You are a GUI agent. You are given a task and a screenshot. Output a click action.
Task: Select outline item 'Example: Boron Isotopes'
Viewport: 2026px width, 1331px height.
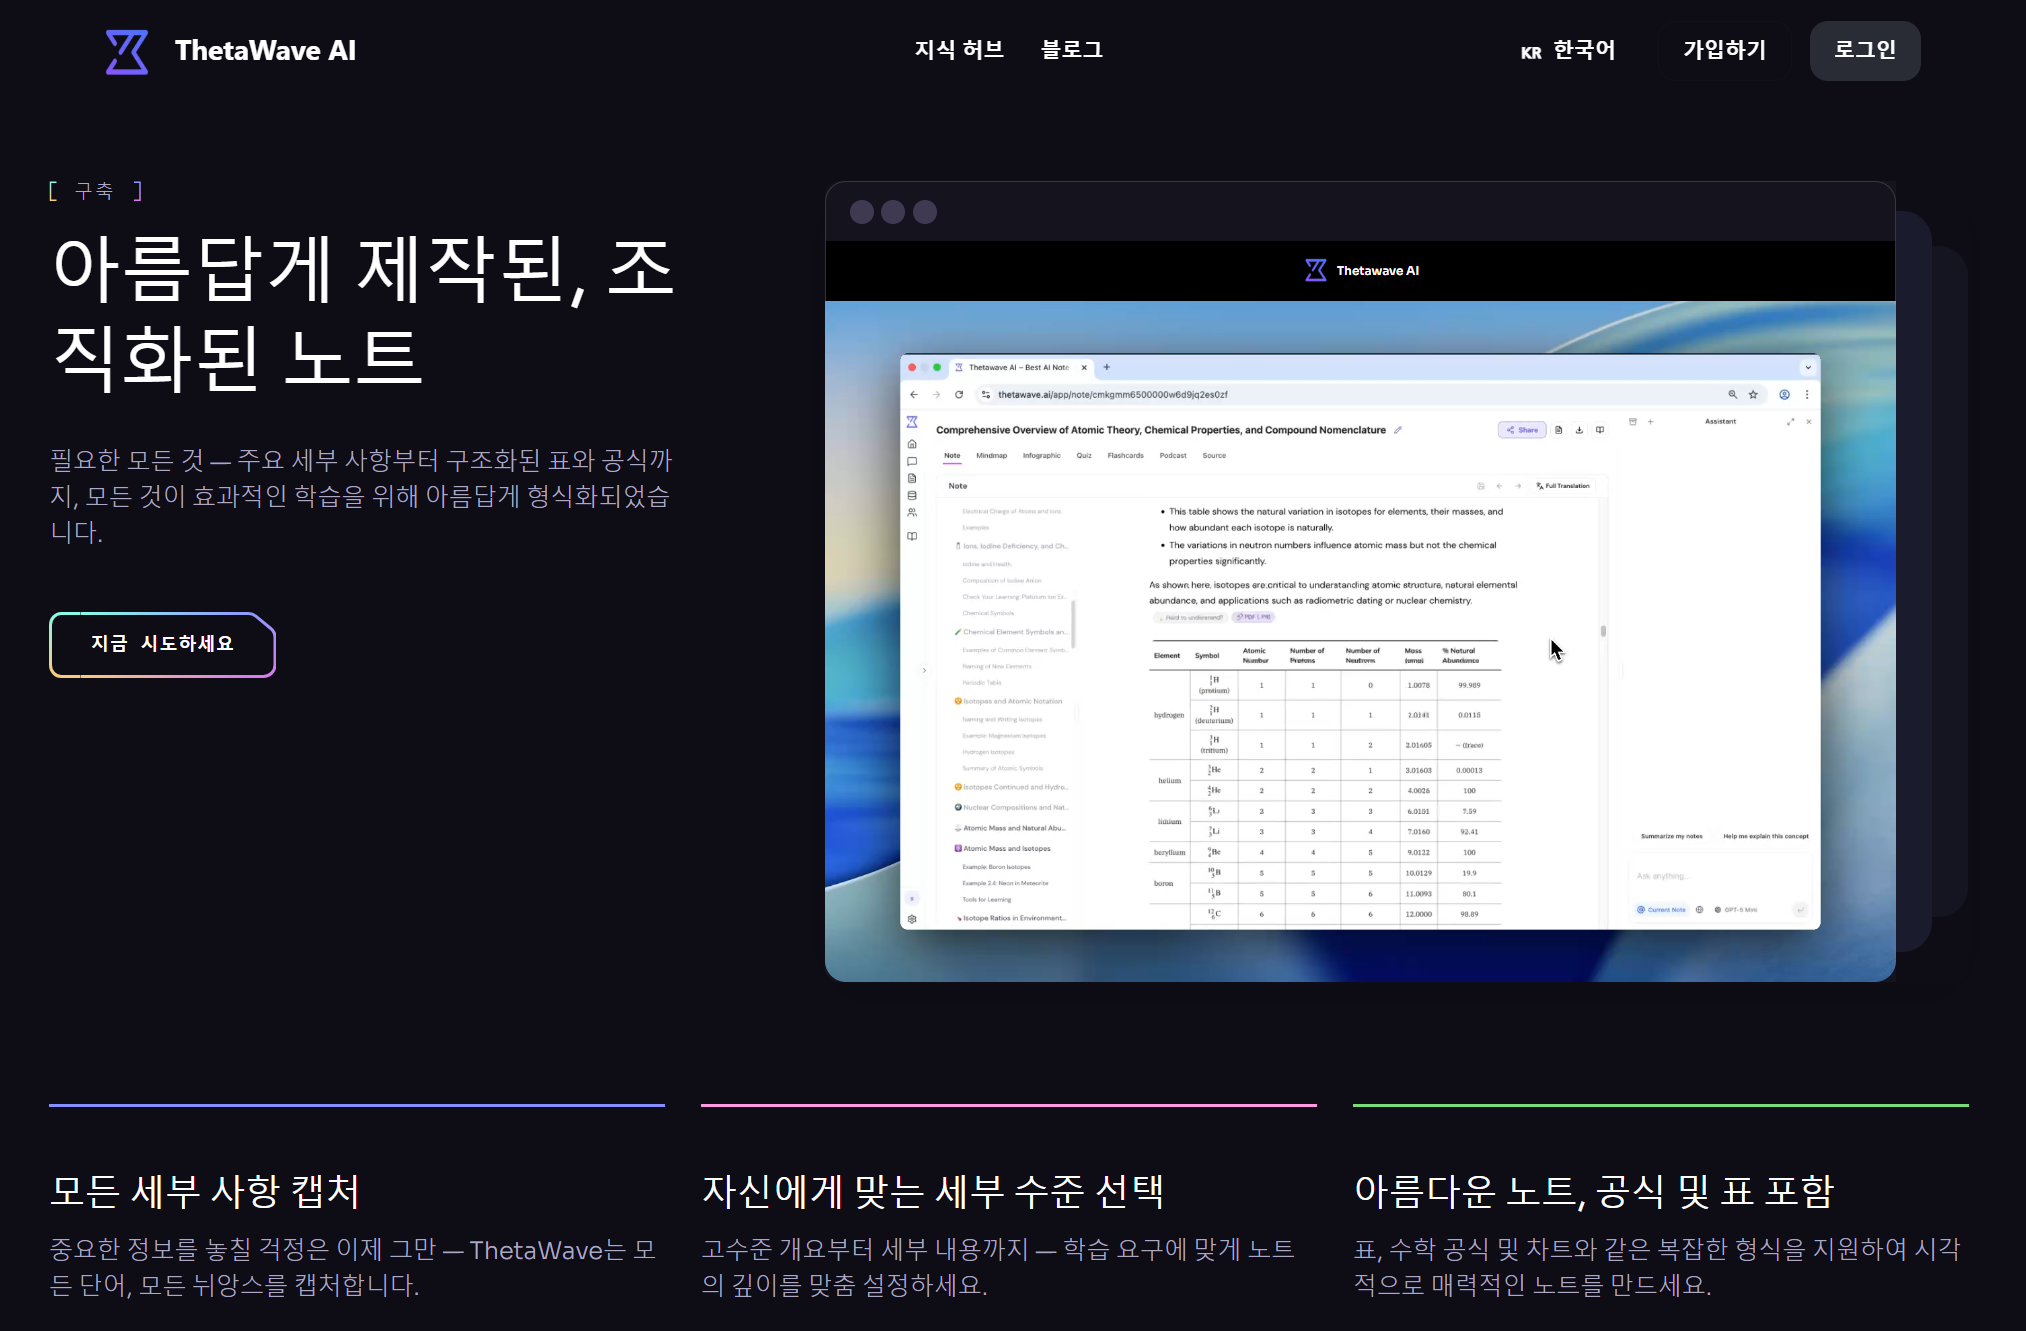(996, 867)
